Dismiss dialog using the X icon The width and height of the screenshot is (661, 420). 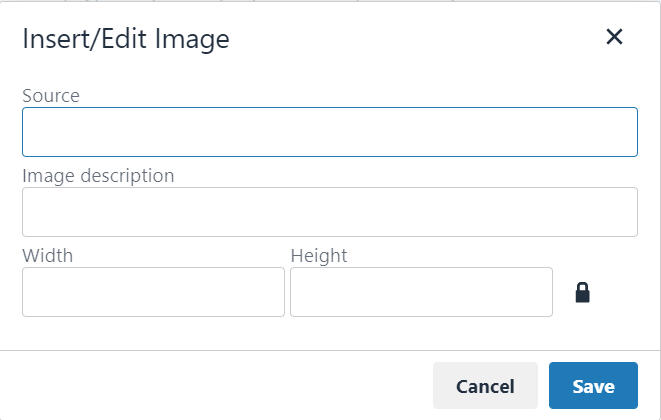(x=614, y=38)
